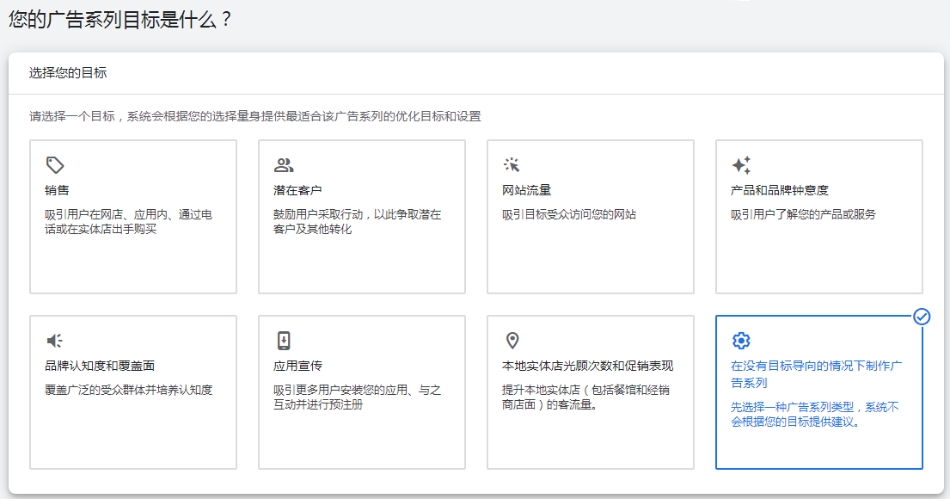Click the megaphone icon for 品牌认知度和覆盖面
This screenshot has height=502, width=950.
coord(55,340)
